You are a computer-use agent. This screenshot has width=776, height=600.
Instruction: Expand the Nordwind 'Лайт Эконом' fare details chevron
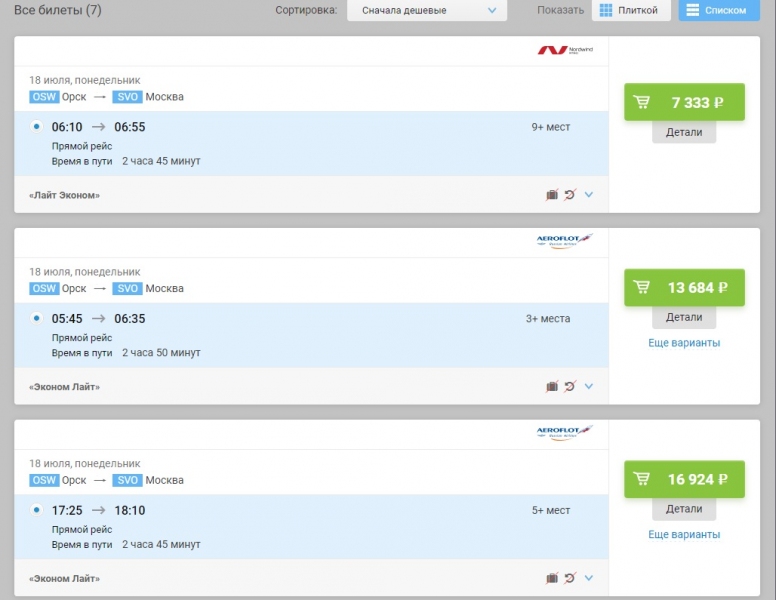tap(589, 195)
